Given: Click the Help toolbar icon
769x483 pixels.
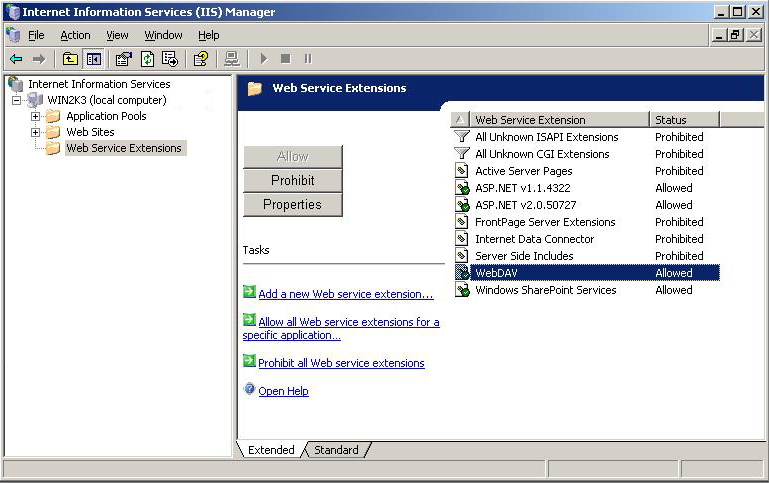Looking at the screenshot, I should (201, 59).
